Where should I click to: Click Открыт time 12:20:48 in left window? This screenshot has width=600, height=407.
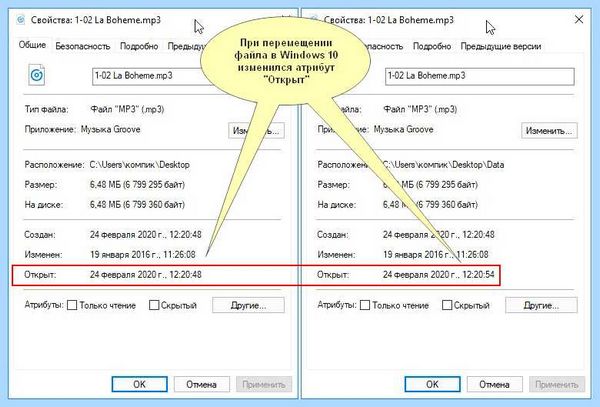click(186, 275)
